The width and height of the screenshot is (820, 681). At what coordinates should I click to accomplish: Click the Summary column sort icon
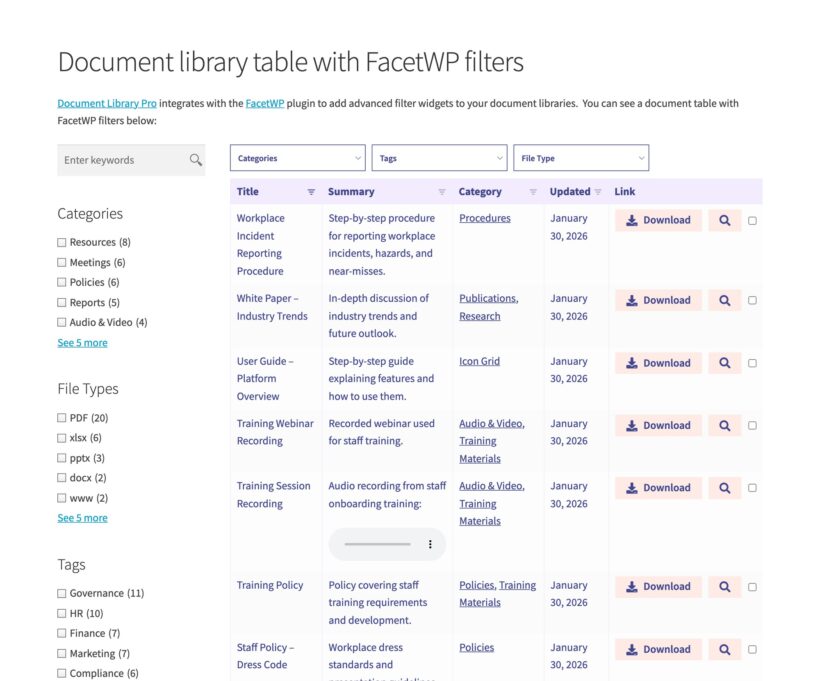pyautogui.click(x=442, y=192)
